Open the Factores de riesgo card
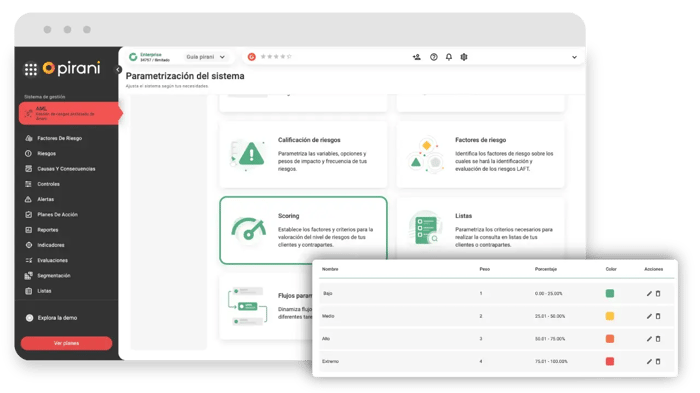The image size is (700, 393). (x=480, y=155)
